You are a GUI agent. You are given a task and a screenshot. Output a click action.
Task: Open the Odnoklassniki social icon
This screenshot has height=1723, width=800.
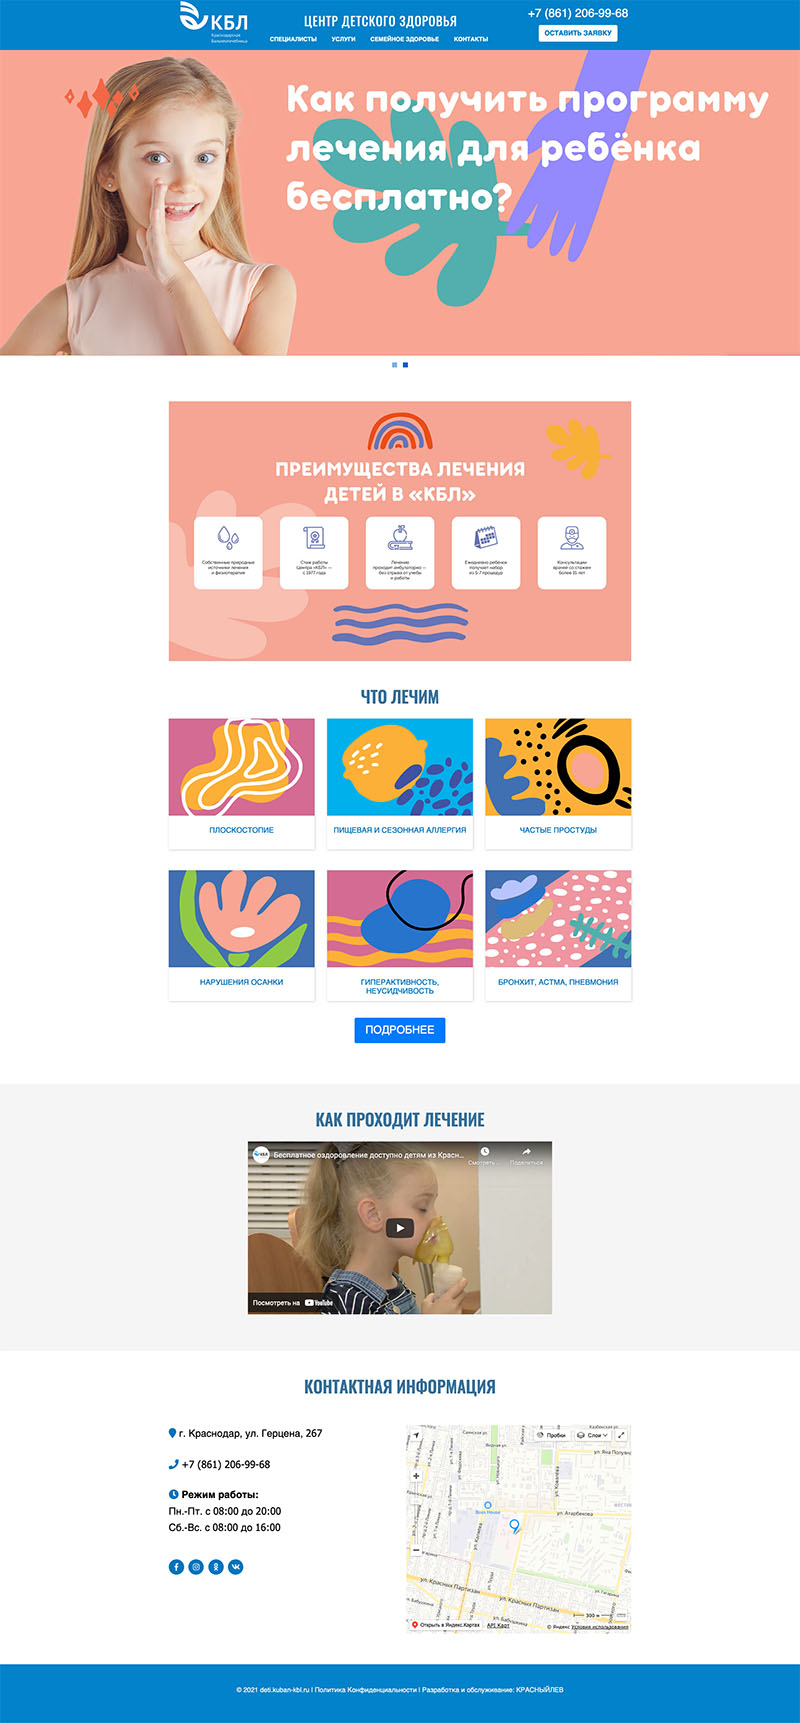click(216, 1567)
